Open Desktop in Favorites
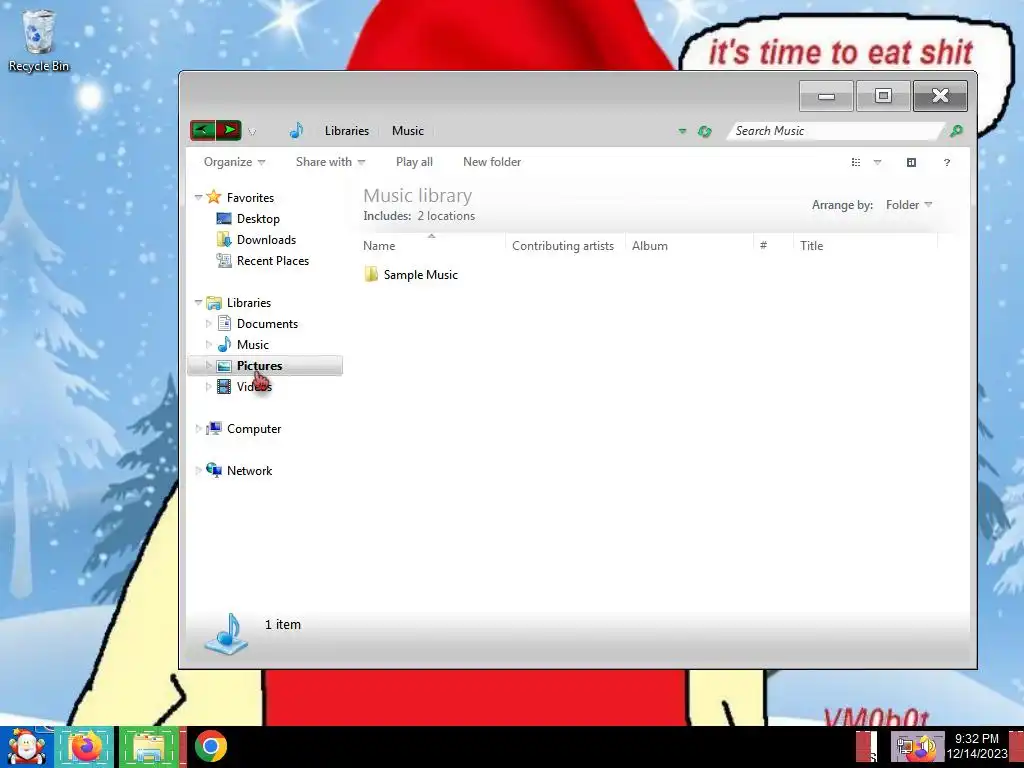 [x=258, y=219]
